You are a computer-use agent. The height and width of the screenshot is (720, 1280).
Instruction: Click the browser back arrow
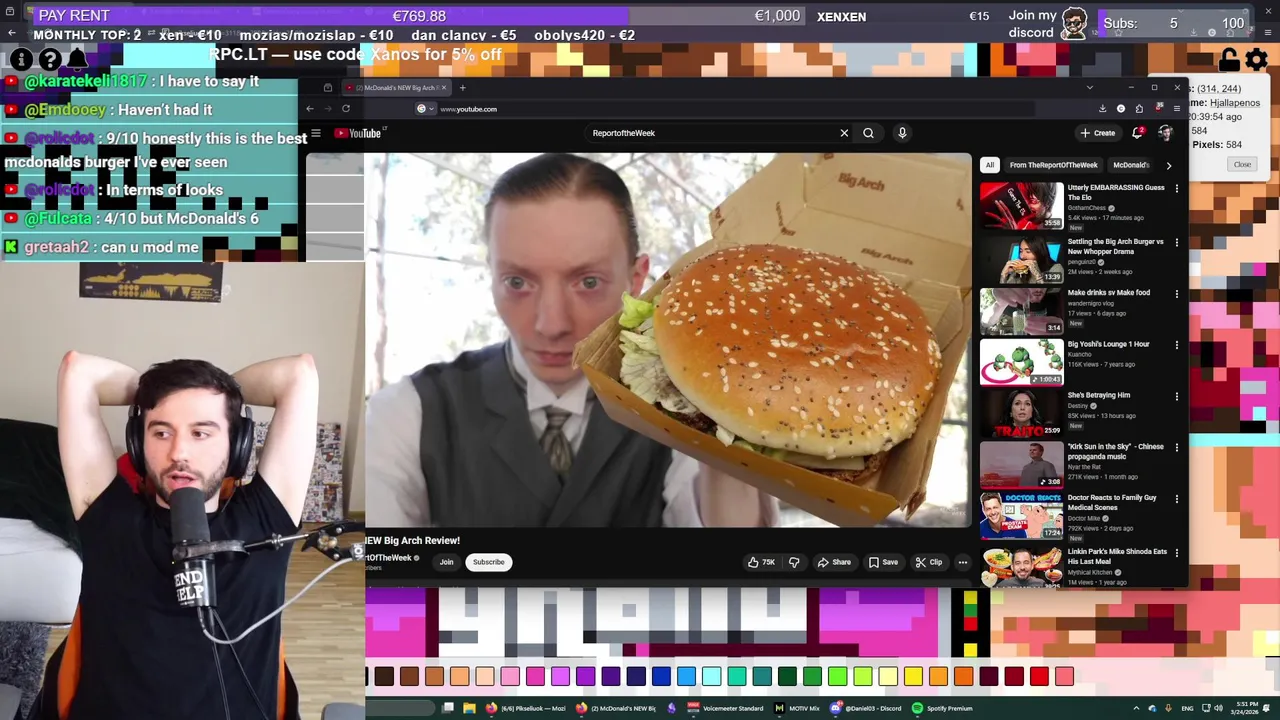pyautogui.click(x=310, y=109)
